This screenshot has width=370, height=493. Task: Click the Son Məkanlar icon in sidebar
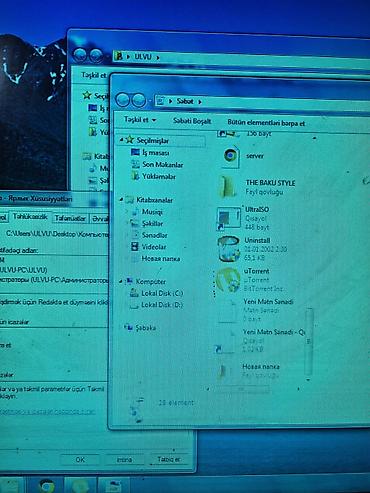[135, 164]
